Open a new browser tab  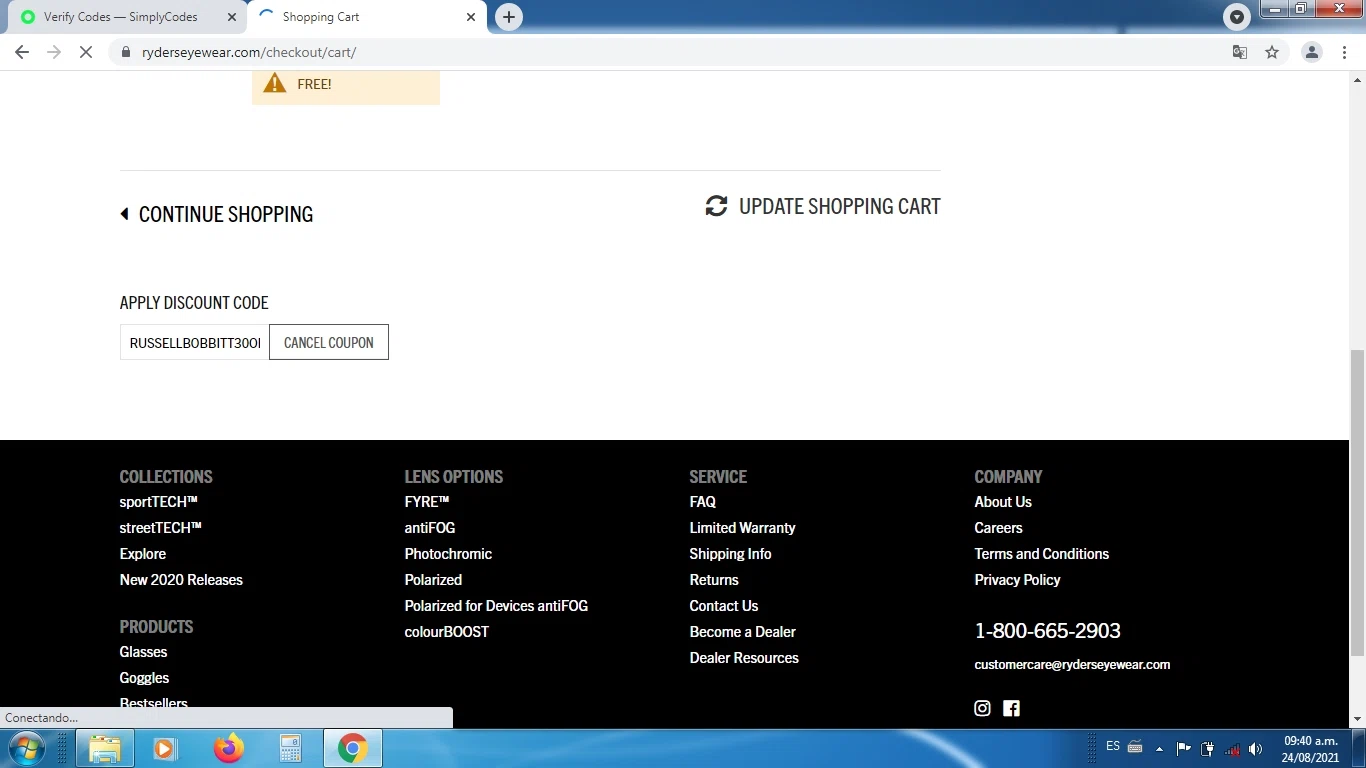pos(509,17)
